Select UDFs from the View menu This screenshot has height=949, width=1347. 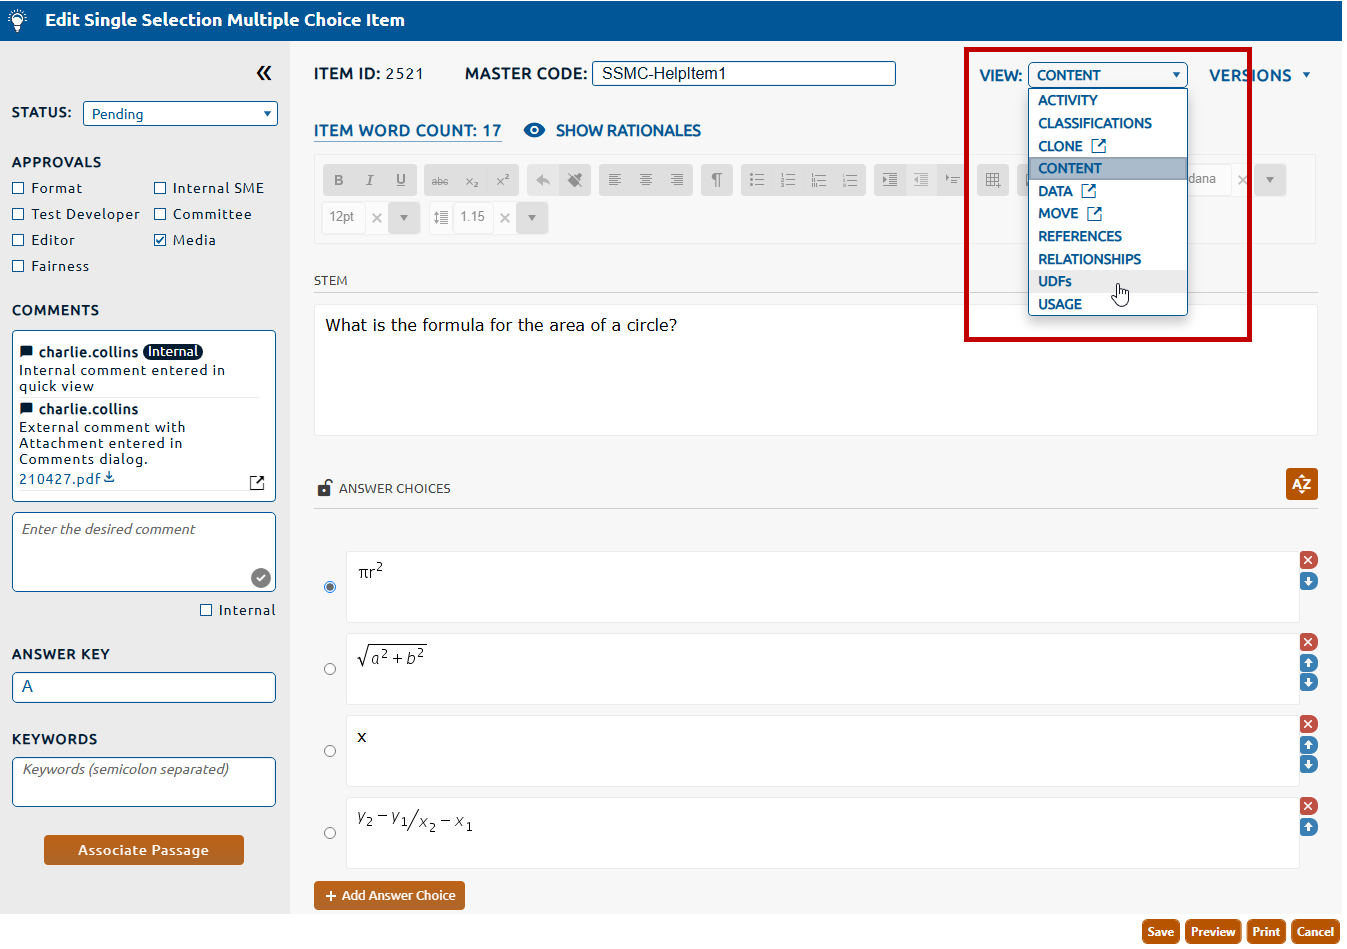[1055, 282]
